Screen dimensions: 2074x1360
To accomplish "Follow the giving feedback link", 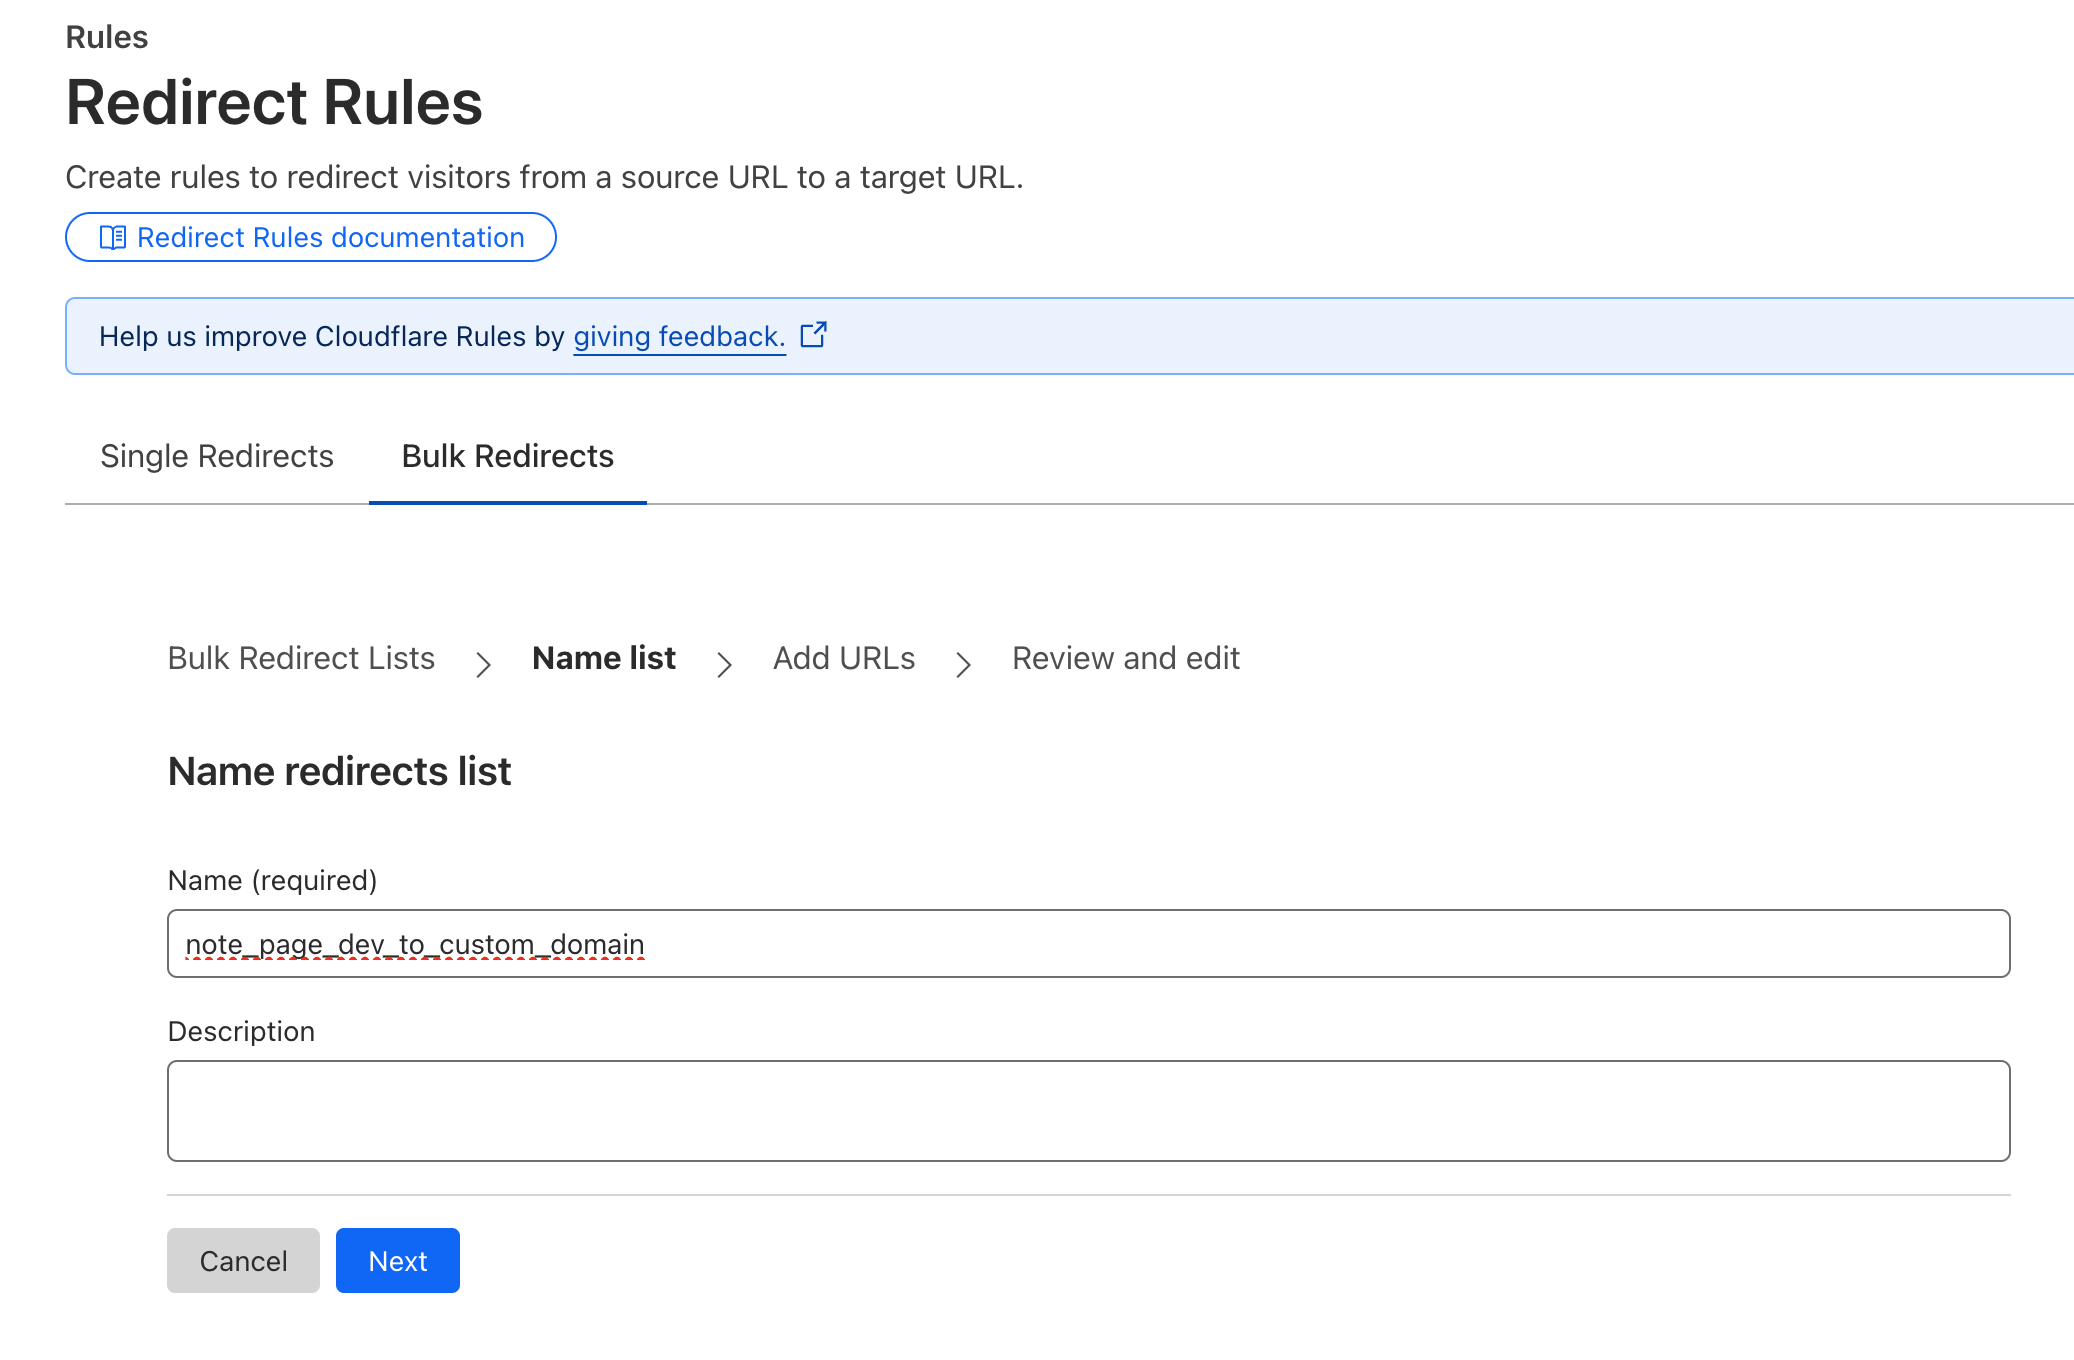I will (679, 337).
